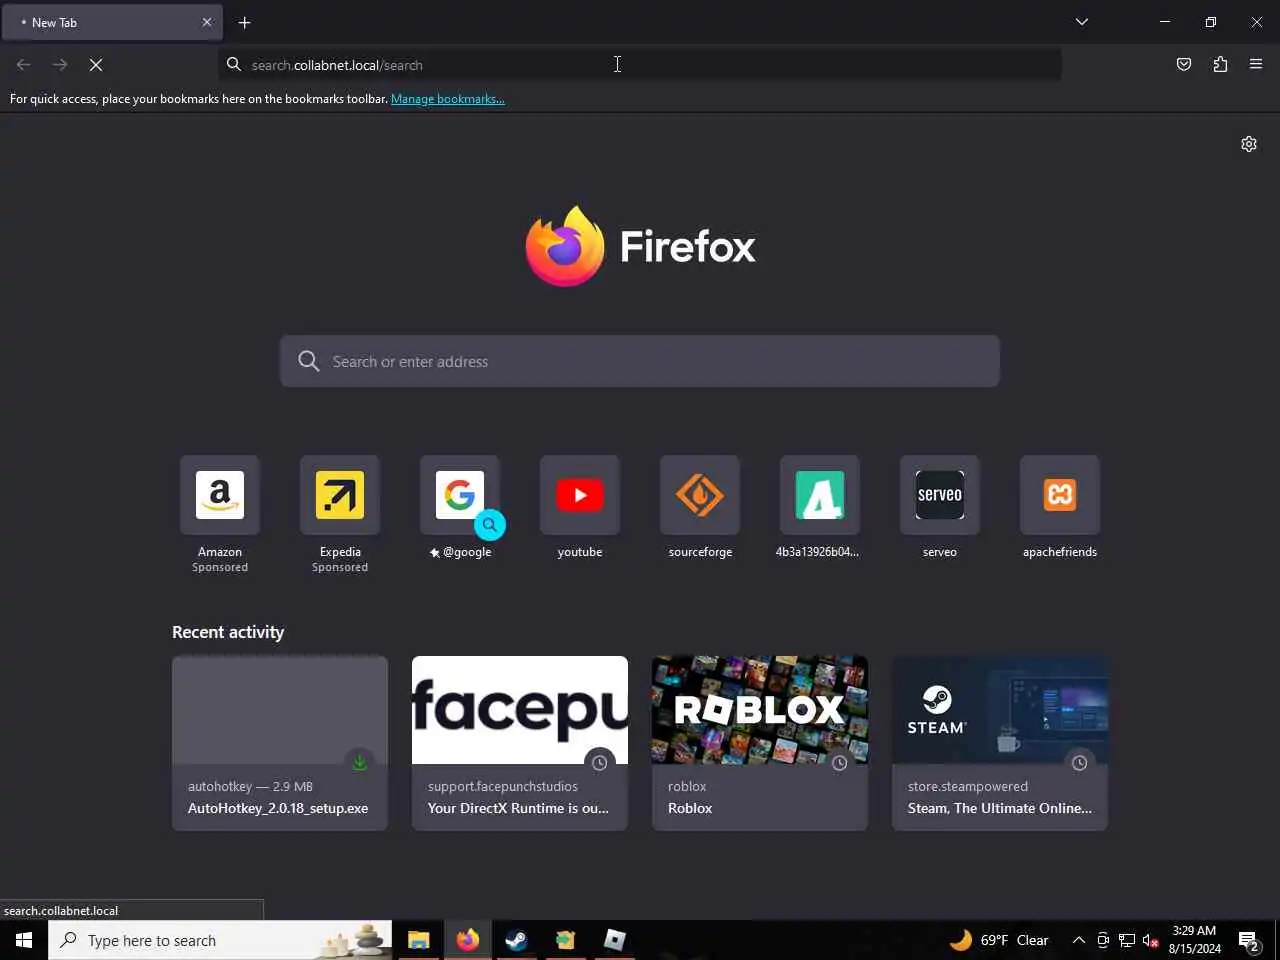Open the Extensions puzzle icon
This screenshot has height=960, width=1280.
pos(1220,64)
